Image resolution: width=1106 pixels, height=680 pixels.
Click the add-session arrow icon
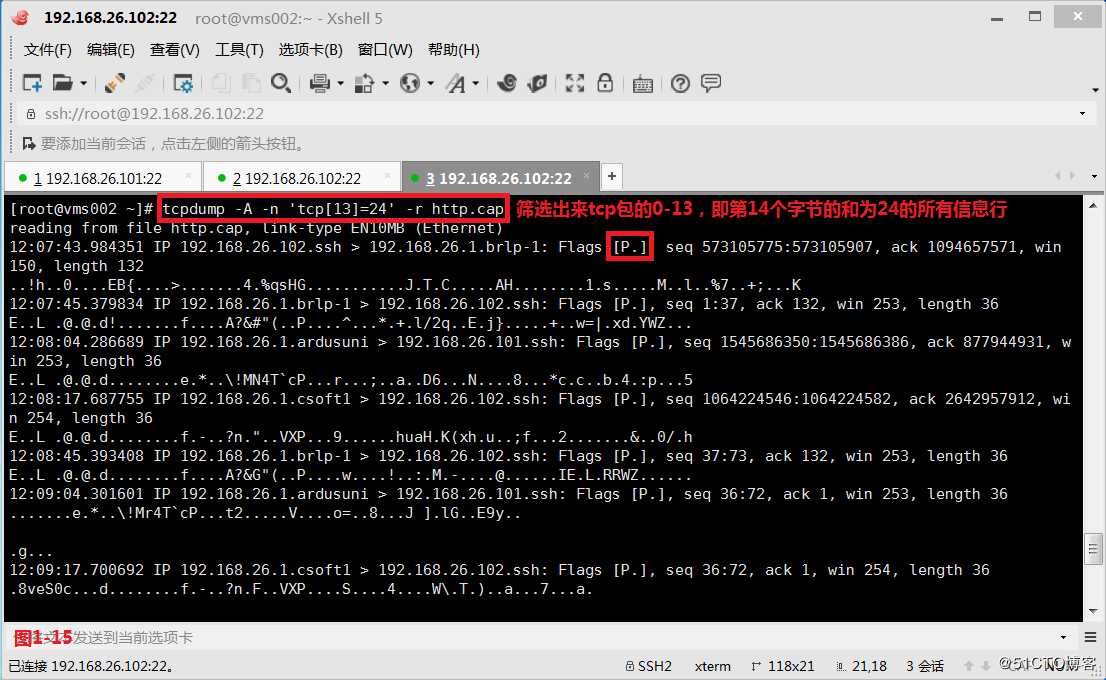pyautogui.click(x=29, y=144)
